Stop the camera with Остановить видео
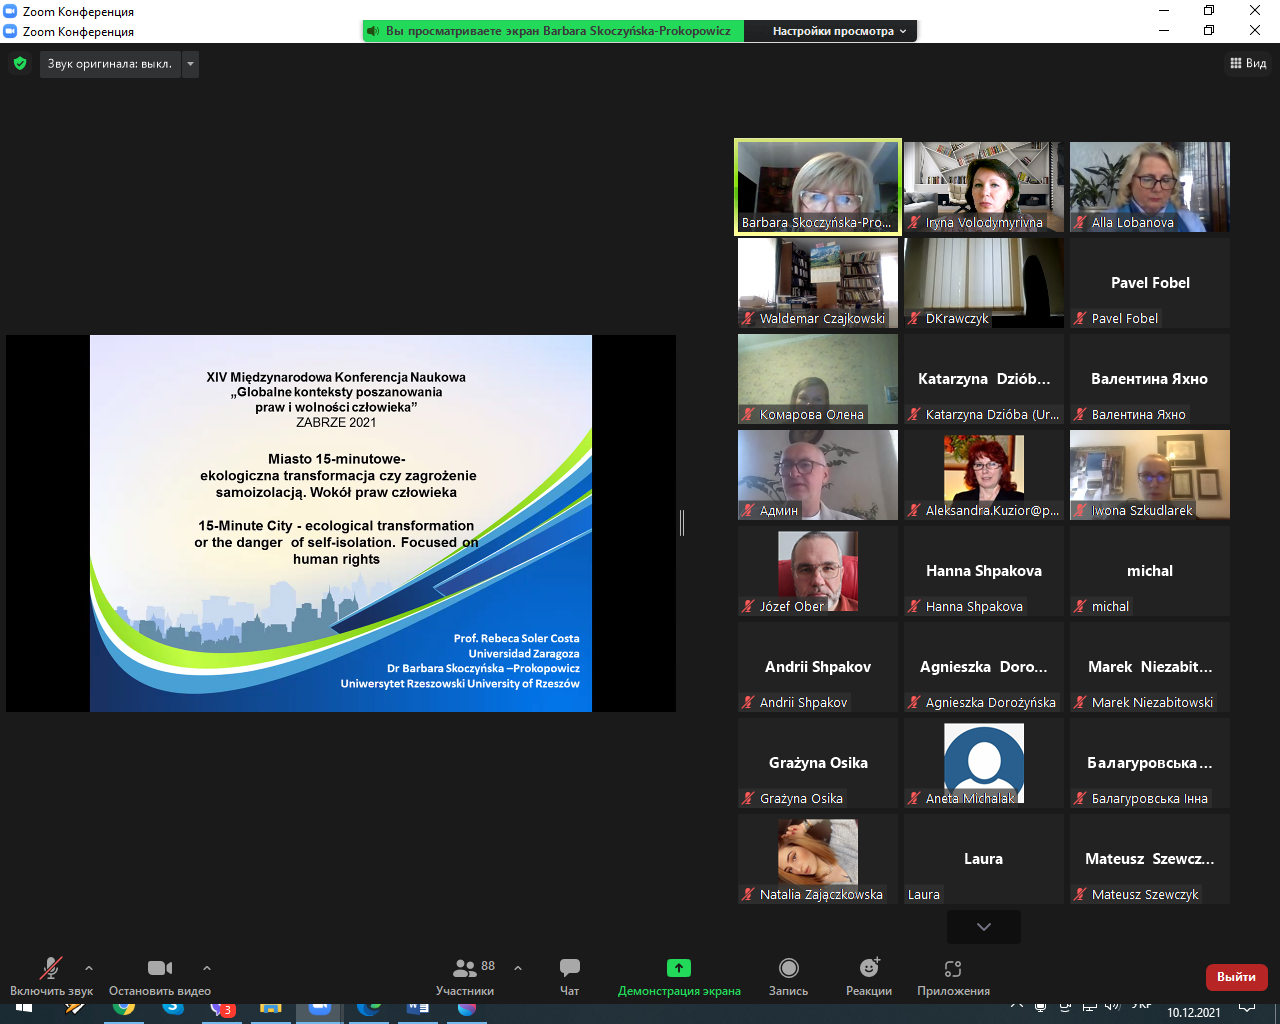The width and height of the screenshot is (1280, 1024). pyautogui.click(x=160, y=976)
